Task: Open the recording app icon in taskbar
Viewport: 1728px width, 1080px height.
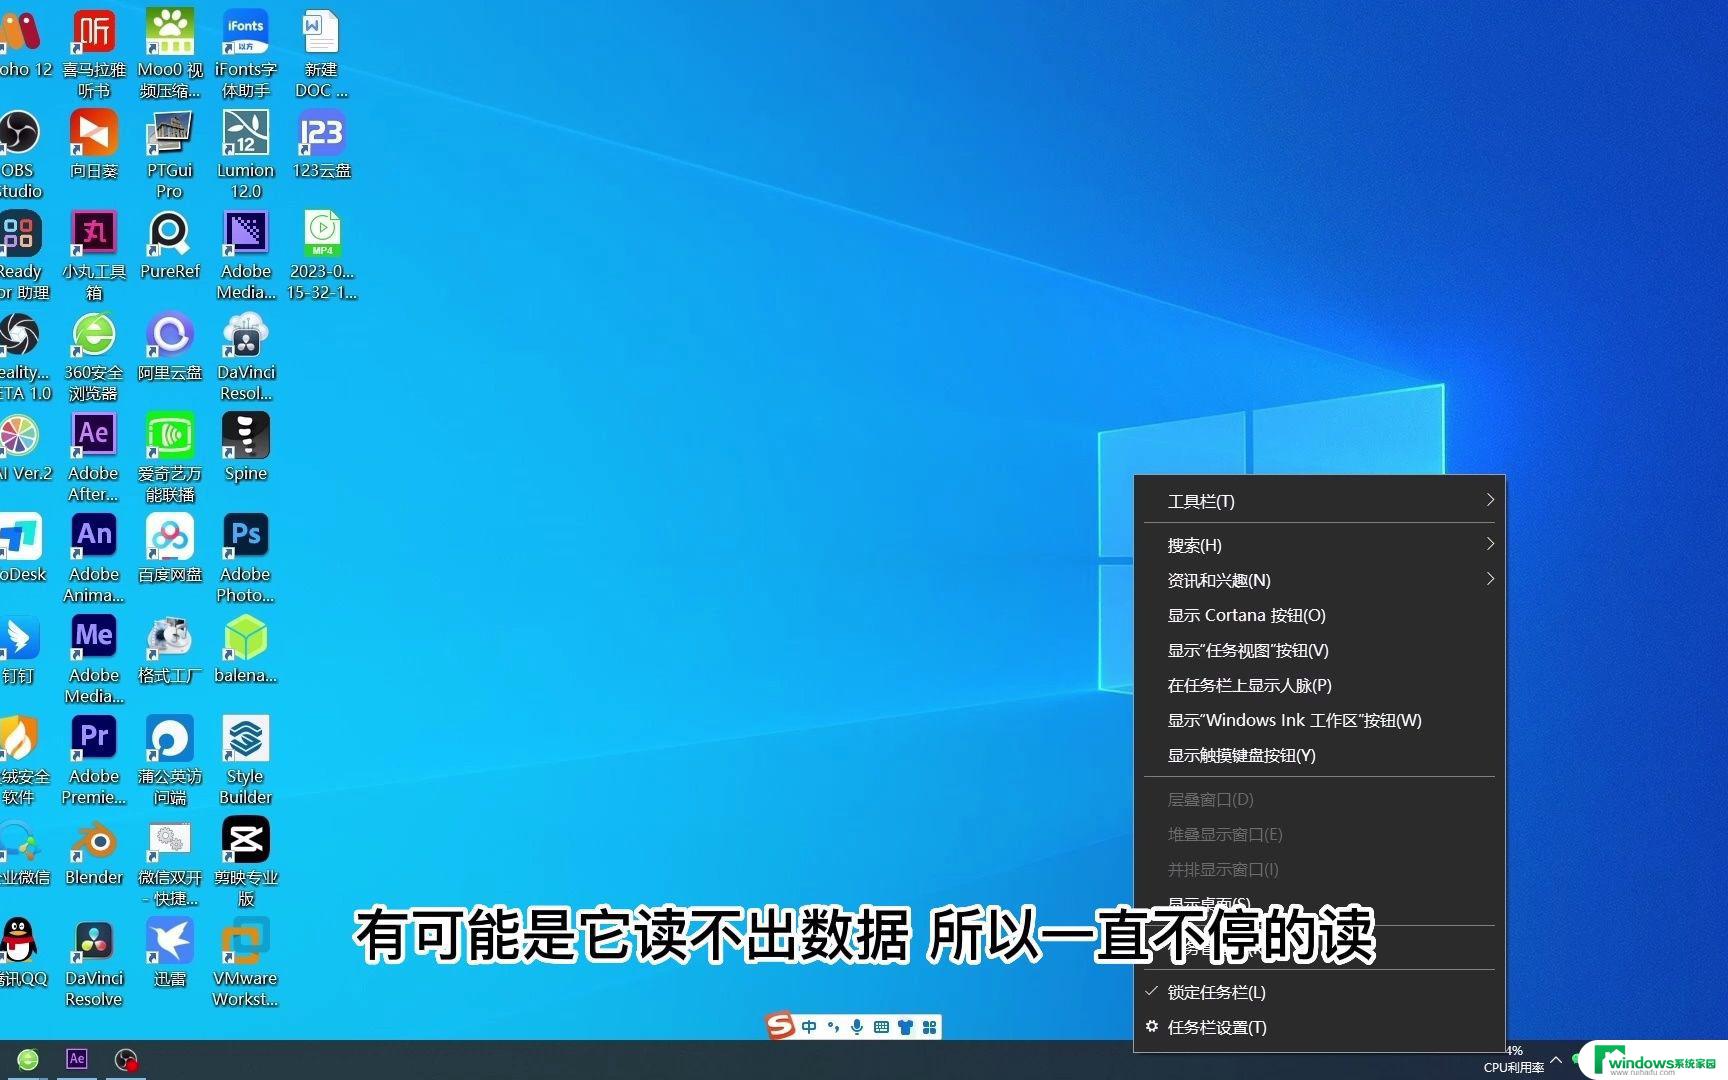Action: [x=126, y=1059]
